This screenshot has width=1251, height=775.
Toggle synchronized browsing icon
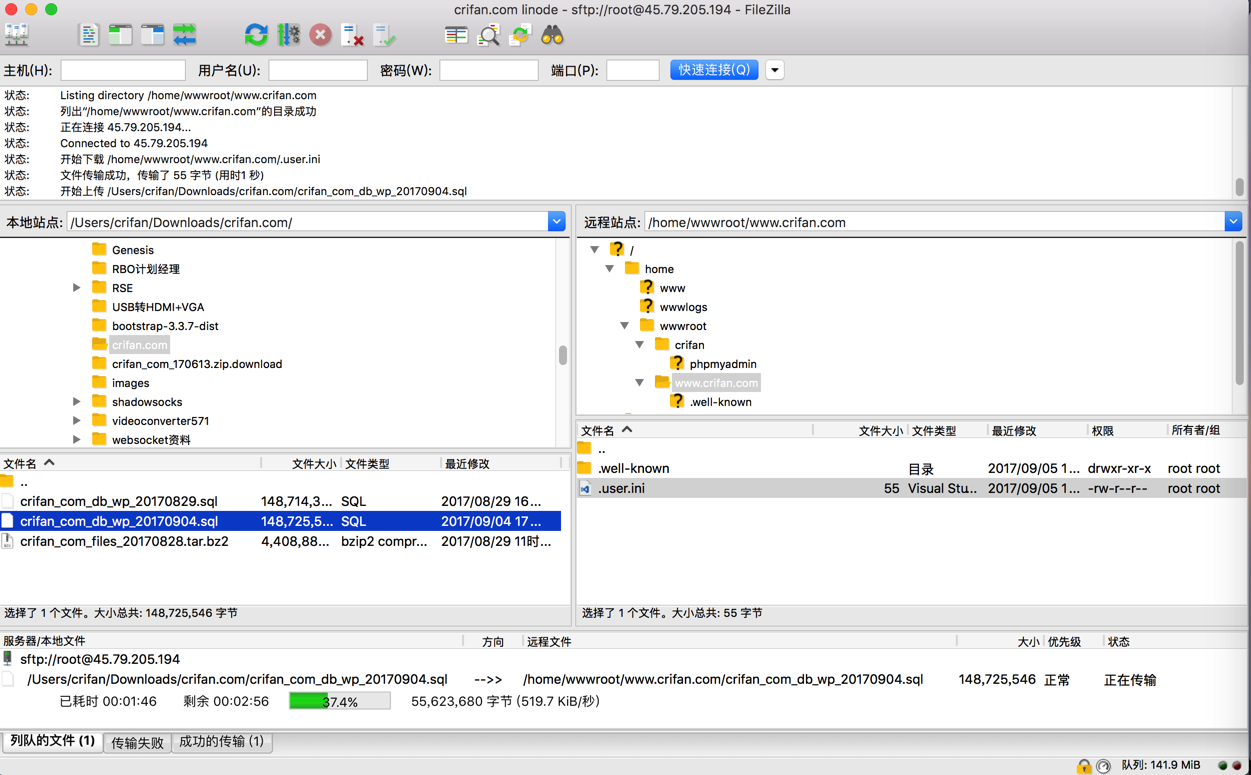click(x=520, y=35)
